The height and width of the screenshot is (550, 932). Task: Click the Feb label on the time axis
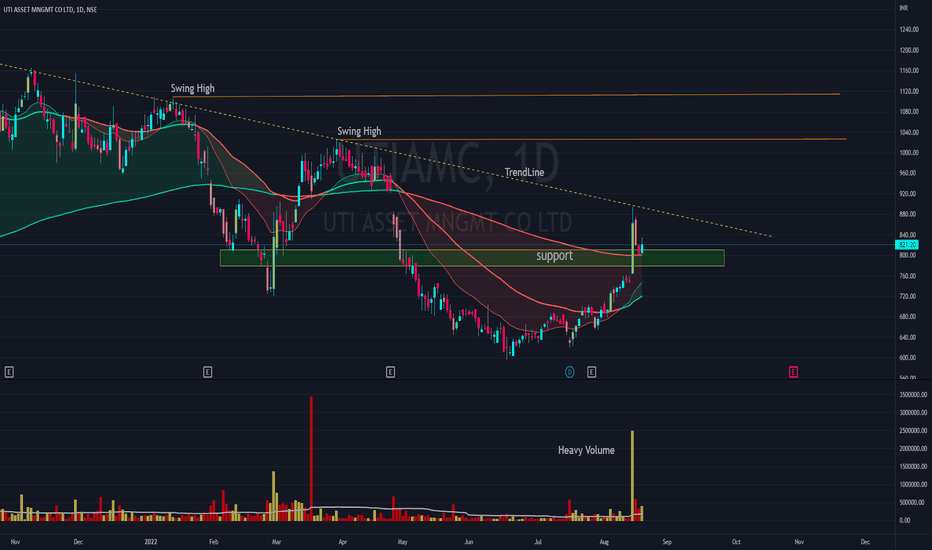(214, 542)
